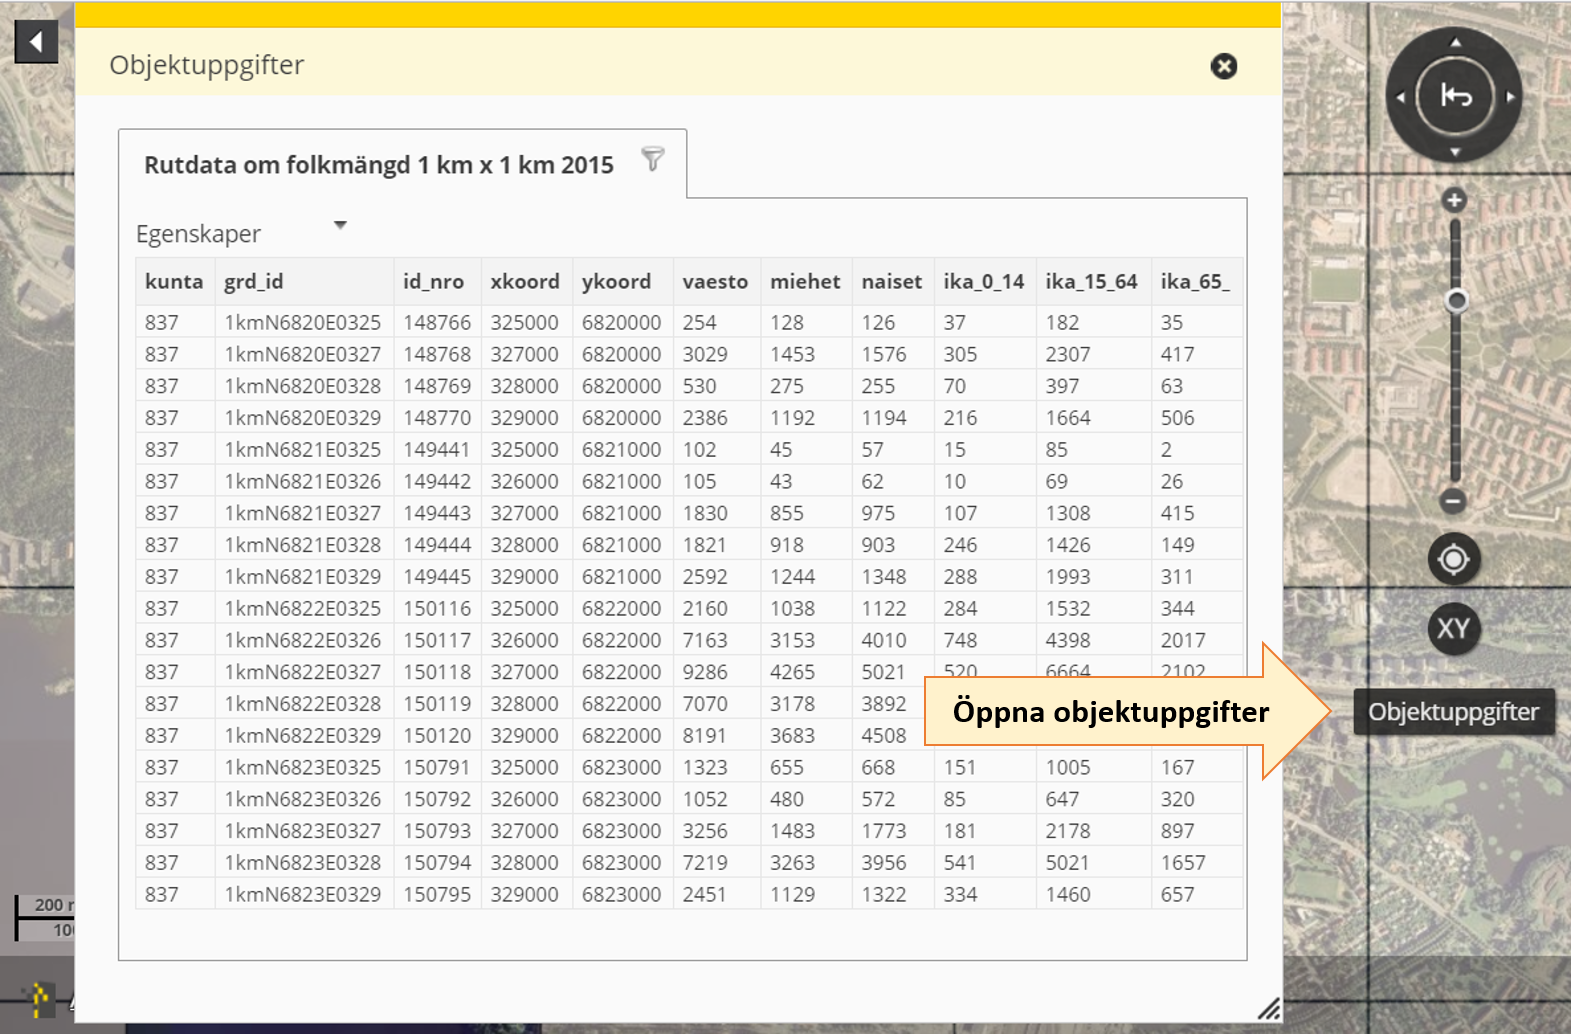Select vaesto cell 3256
The height and width of the screenshot is (1034, 1571).
(716, 832)
